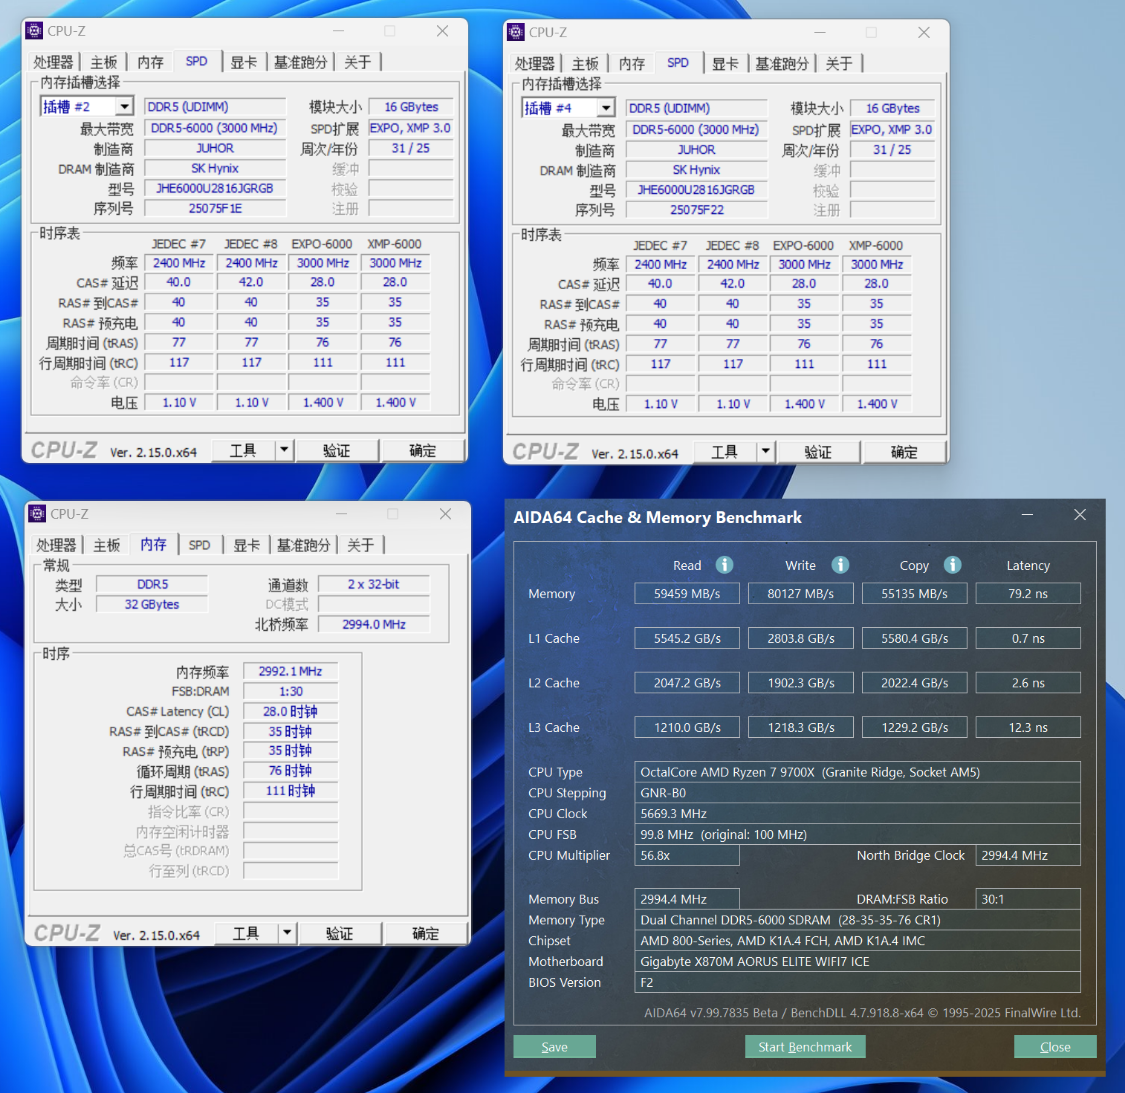Select SPD tab in bottom CPU-Z window
This screenshot has width=1125, height=1093.
(x=199, y=545)
